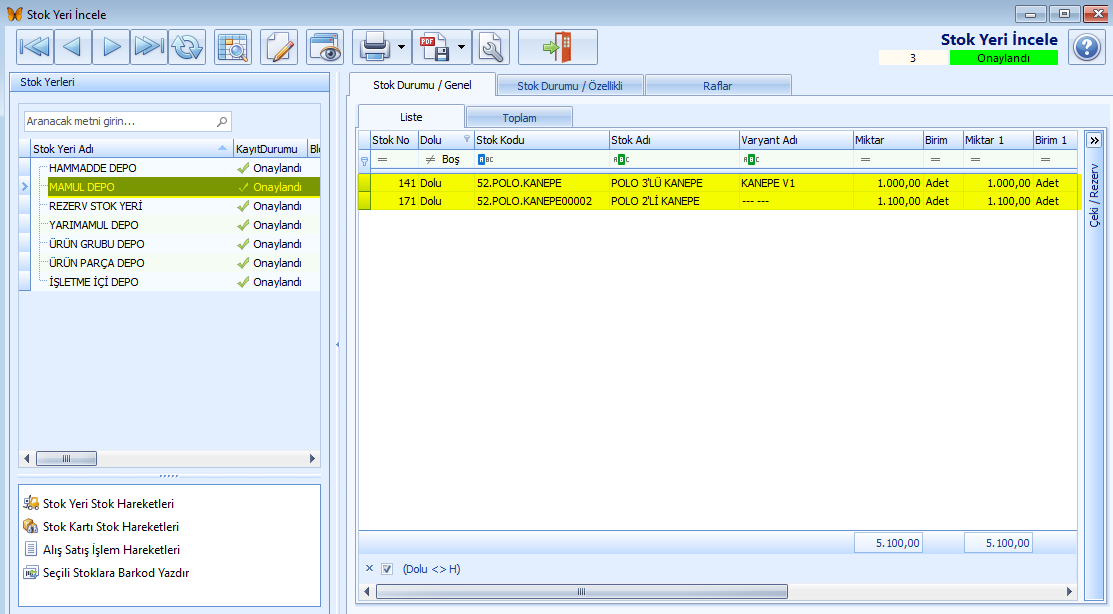Open the edit record pencil icon
The width and height of the screenshot is (1113, 614).
tap(279, 47)
